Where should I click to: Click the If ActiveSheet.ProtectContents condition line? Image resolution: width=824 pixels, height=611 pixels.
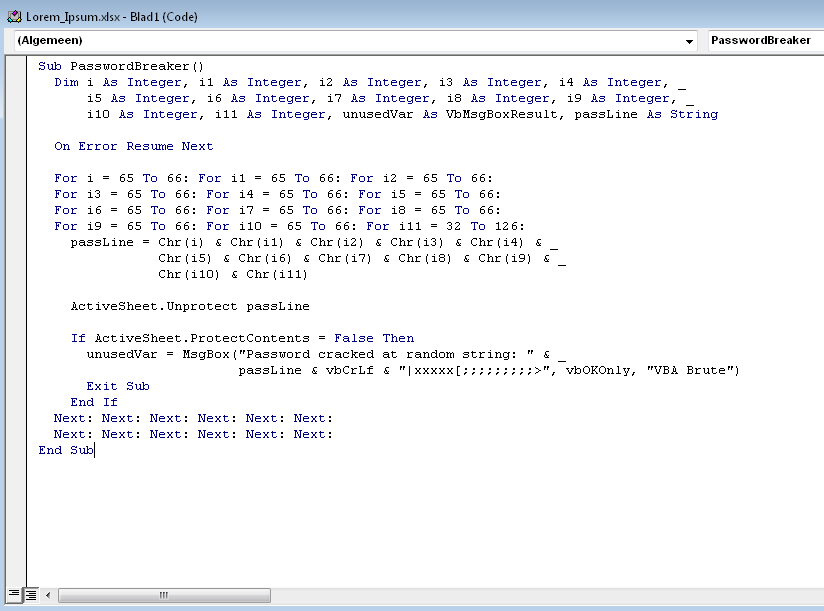(x=242, y=338)
